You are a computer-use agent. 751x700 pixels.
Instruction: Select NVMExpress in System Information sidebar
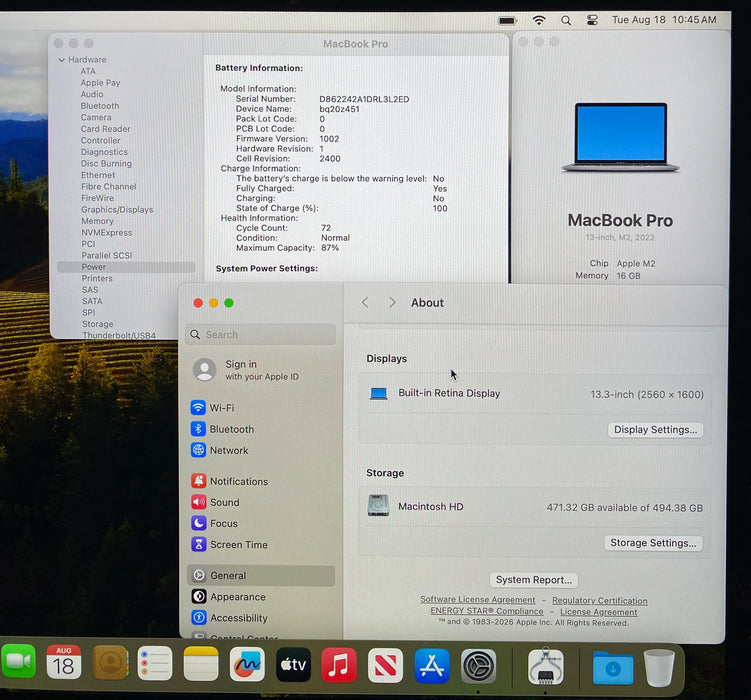(x=106, y=232)
